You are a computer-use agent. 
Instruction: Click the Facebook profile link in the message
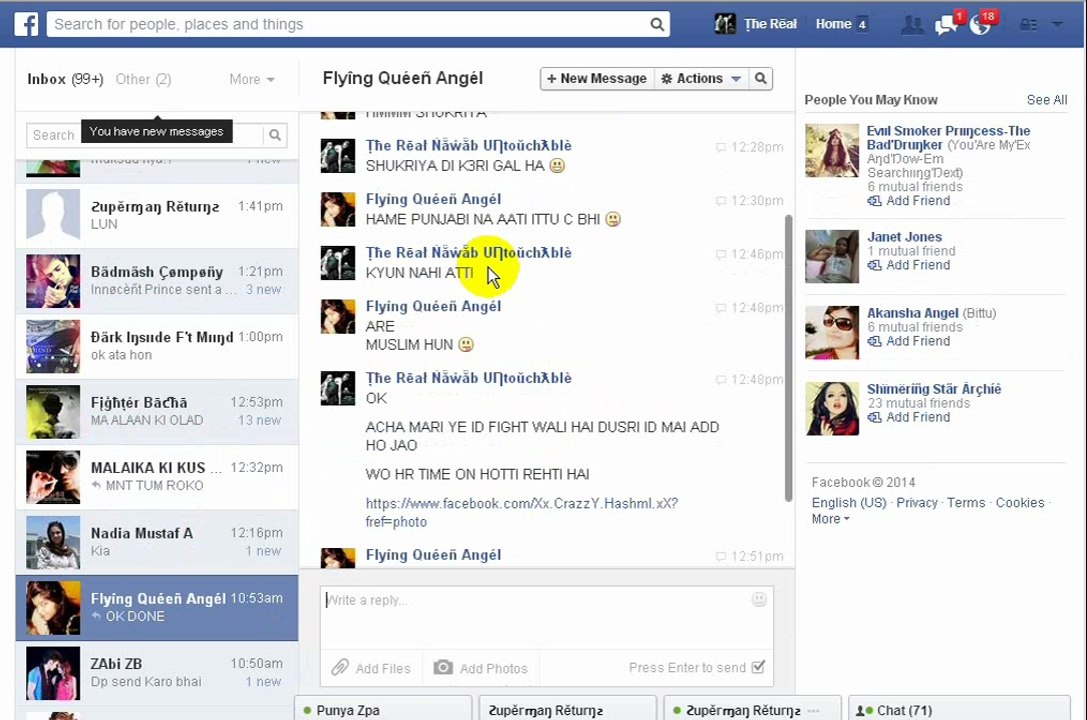pyautogui.click(x=522, y=512)
